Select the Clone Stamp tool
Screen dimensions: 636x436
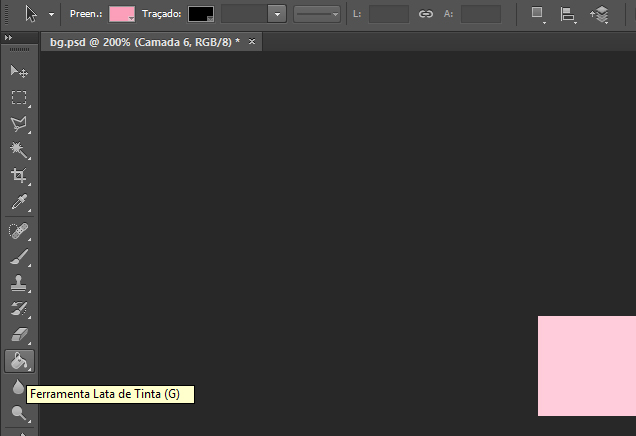point(19,283)
